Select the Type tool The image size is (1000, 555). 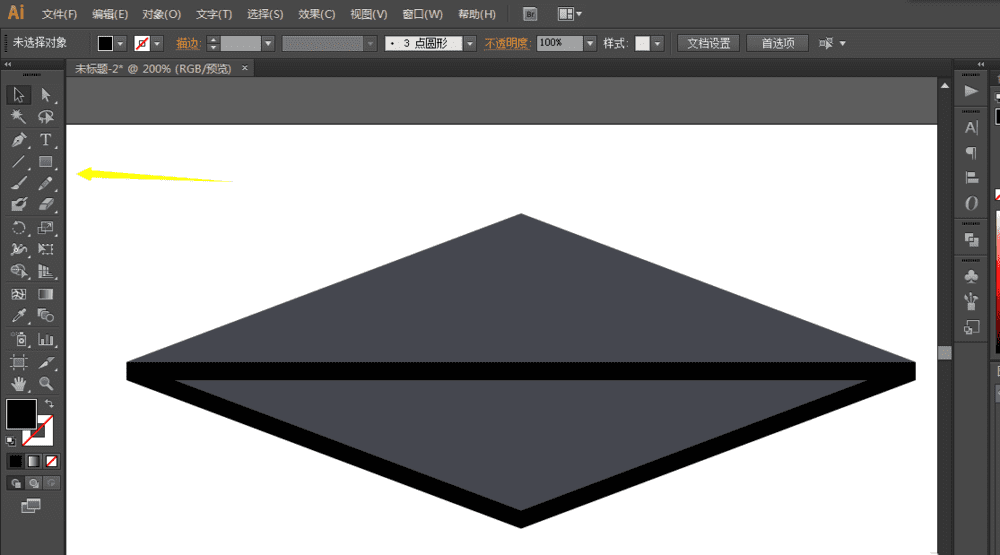click(45, 140)
